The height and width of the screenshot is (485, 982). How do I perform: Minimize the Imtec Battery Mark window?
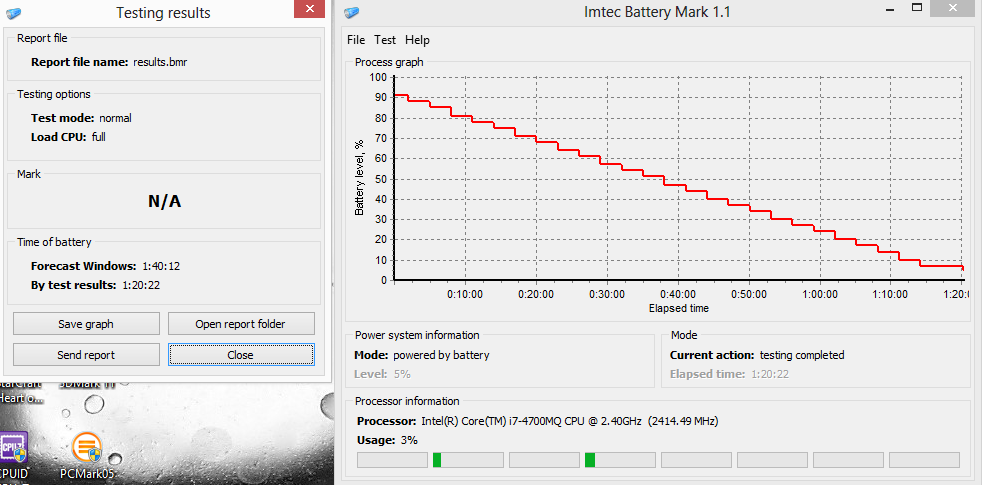[x=890, y=8]
